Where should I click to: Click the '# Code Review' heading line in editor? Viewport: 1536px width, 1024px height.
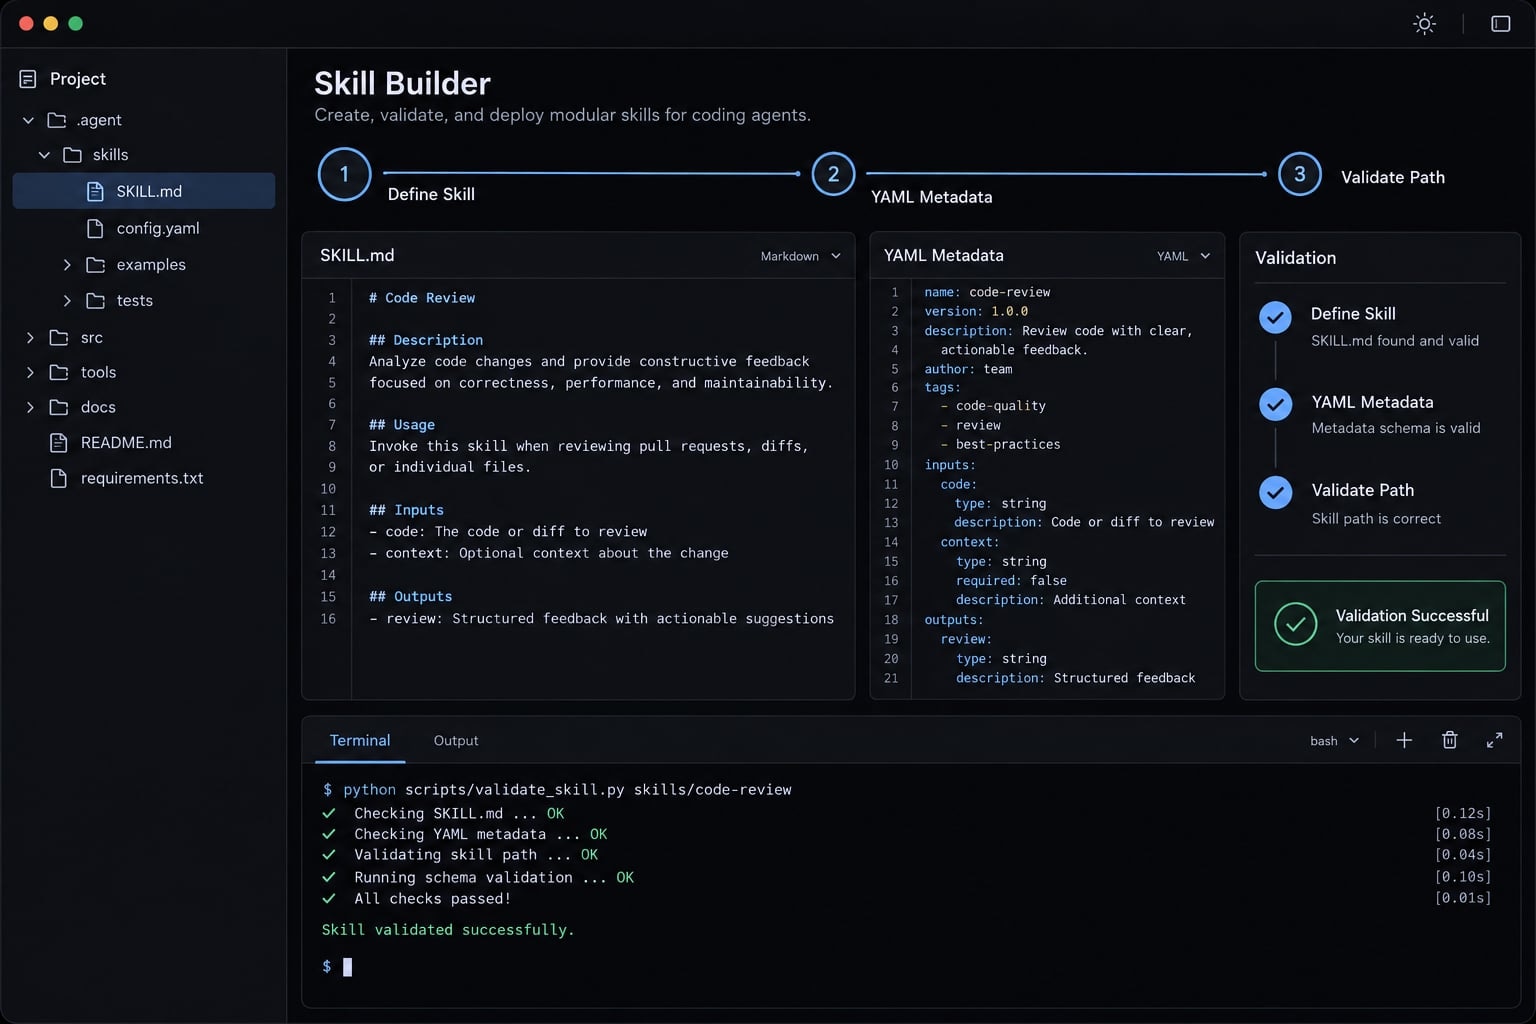[x=422, y=298]
